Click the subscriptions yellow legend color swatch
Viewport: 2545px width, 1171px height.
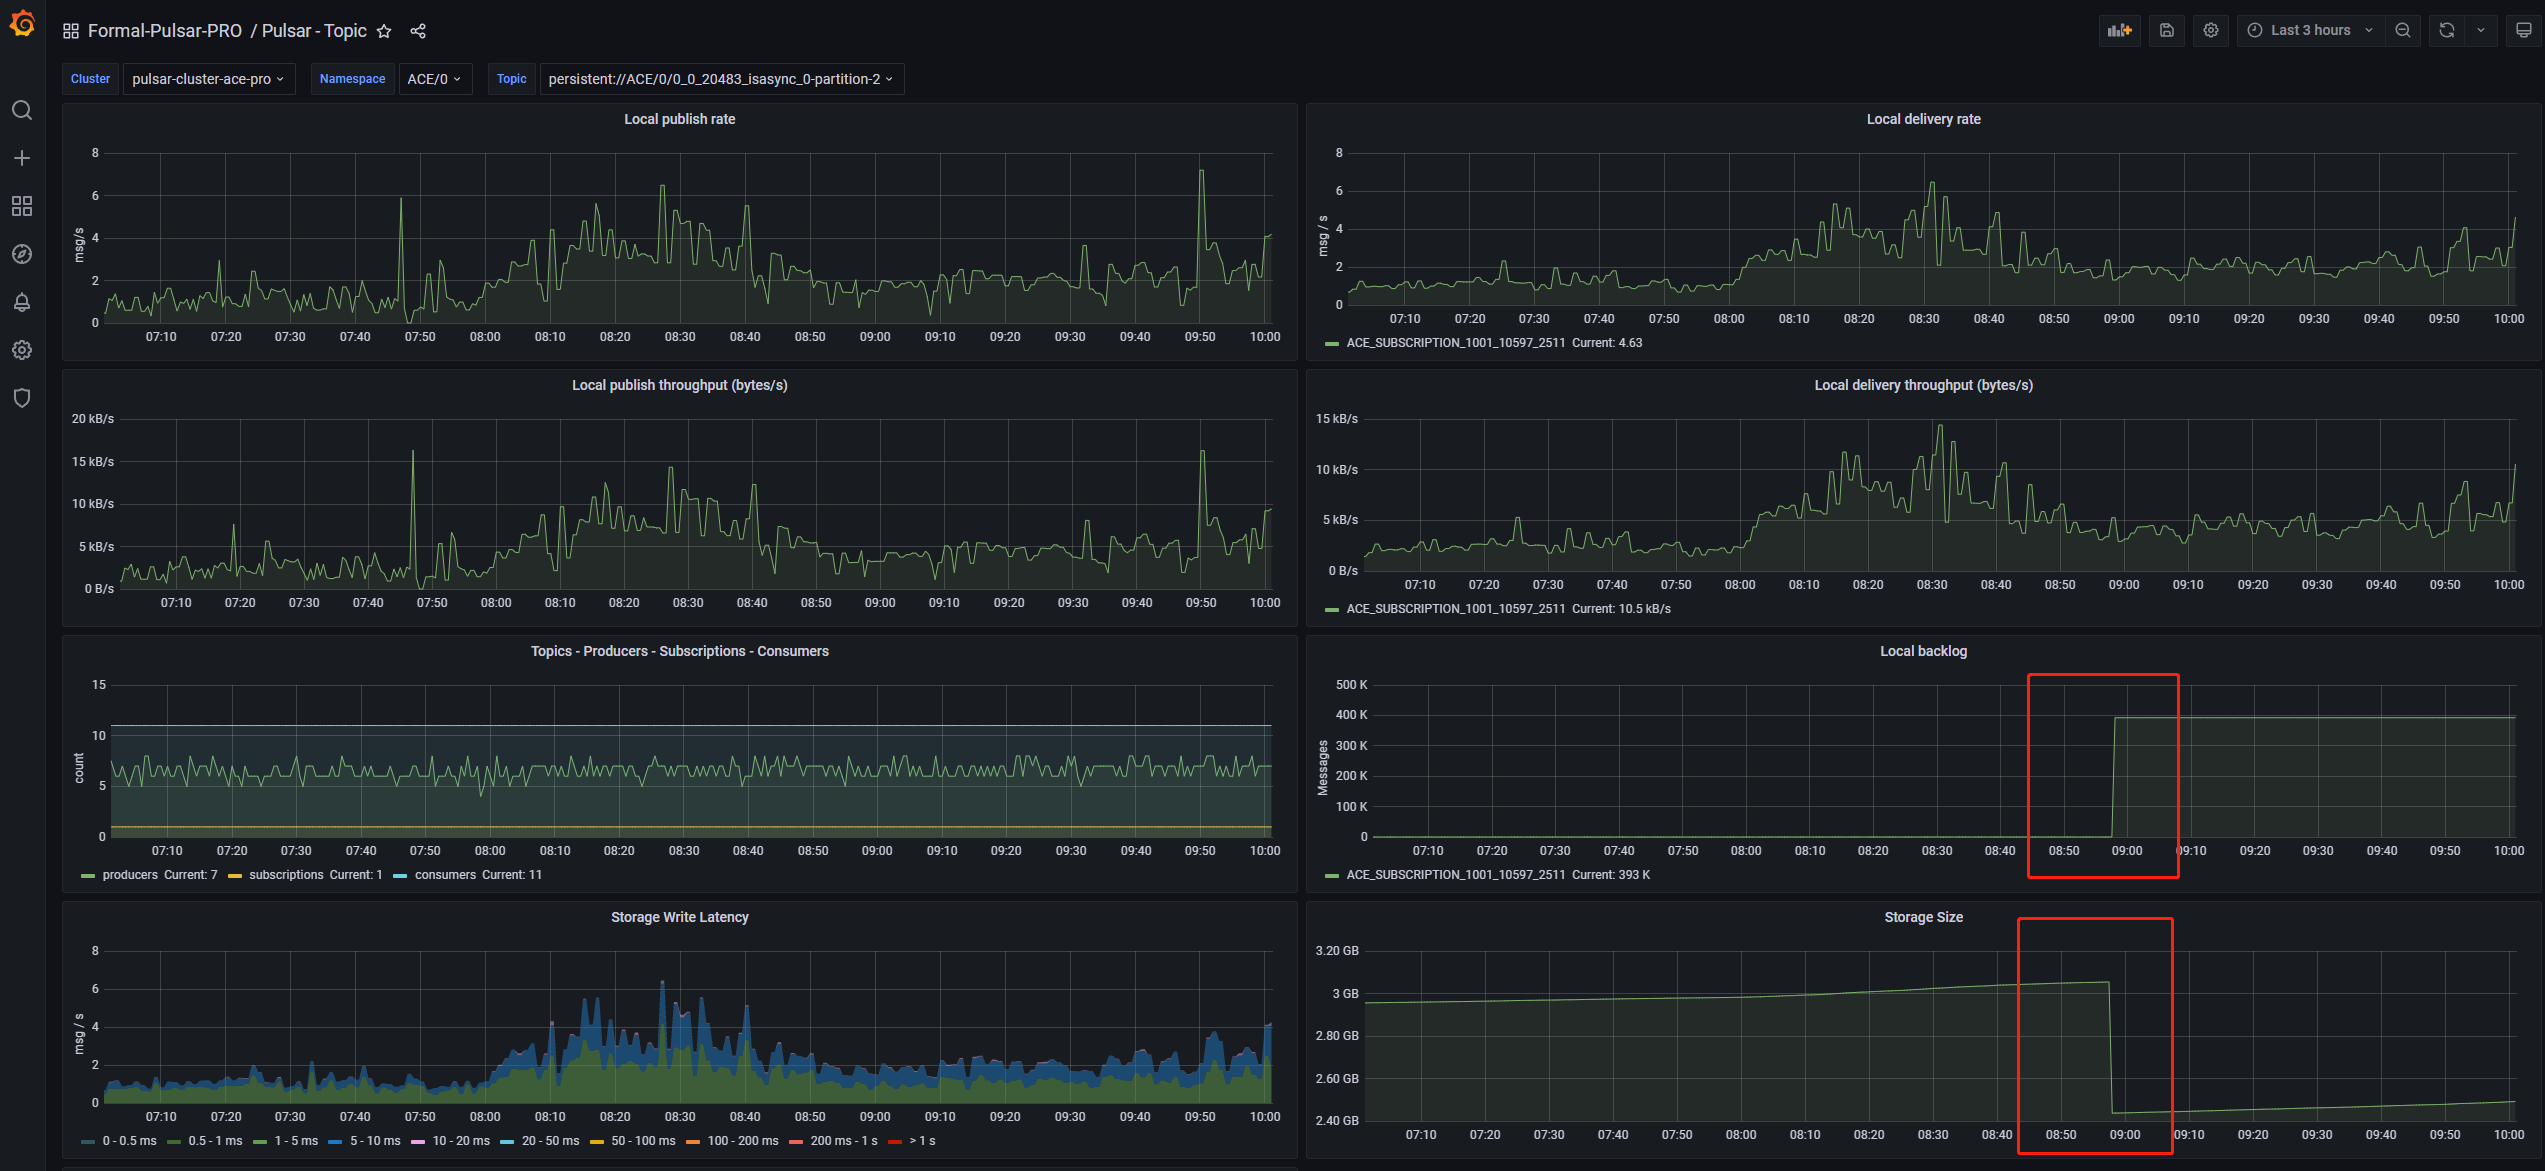[x=235, y=876]
